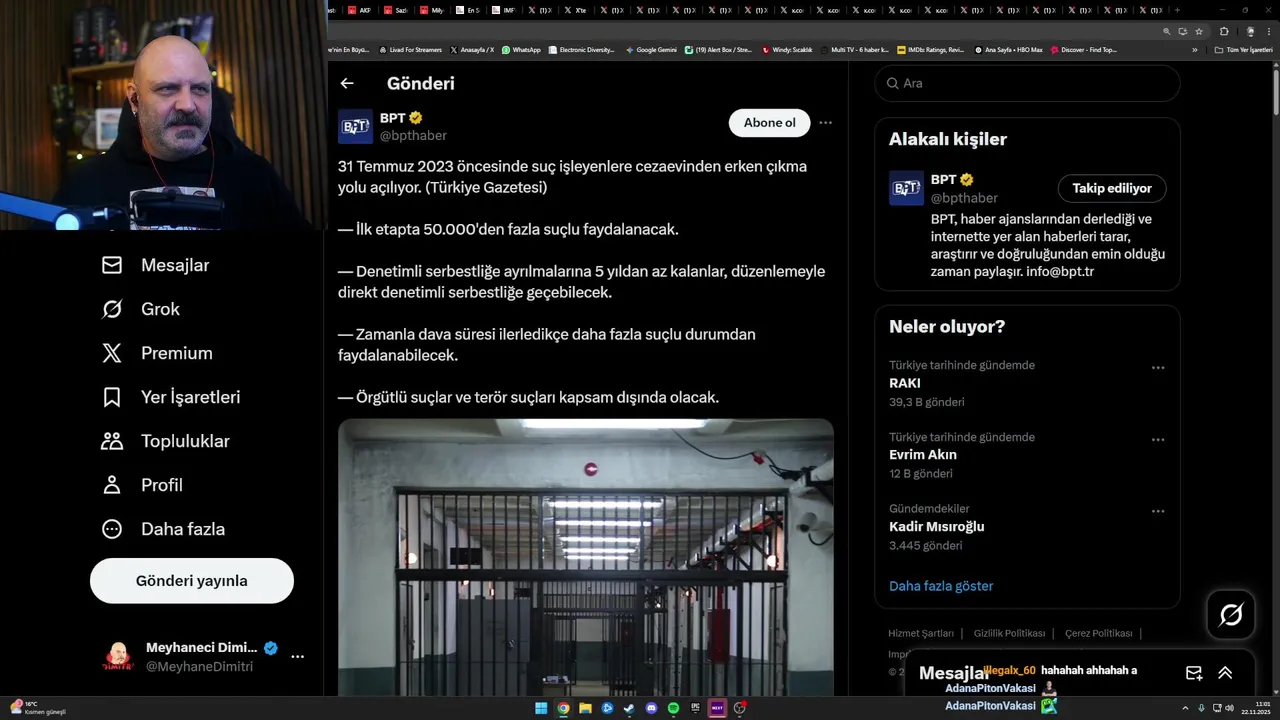Open the WhatsApp bookmark
Screen dimensions: 1280x720
pyautogui.click(x=521, y=49)
